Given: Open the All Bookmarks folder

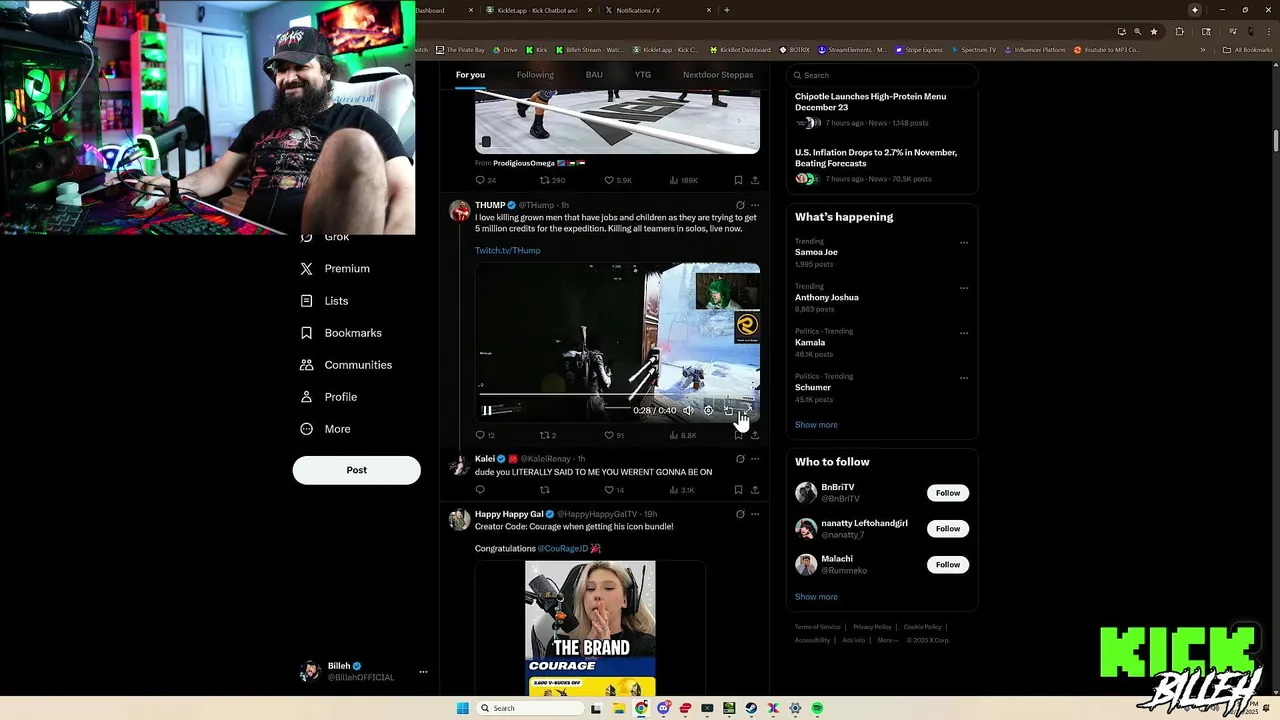Looking at the screenshot, I should click(x=1248, y=50).
